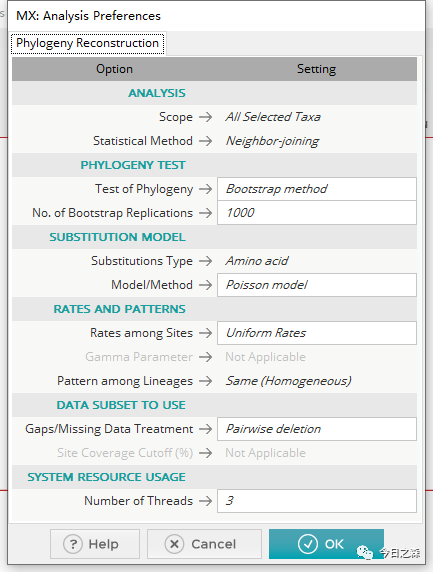
Task: Click the question mark icon on Help
Action: (73, 544)
